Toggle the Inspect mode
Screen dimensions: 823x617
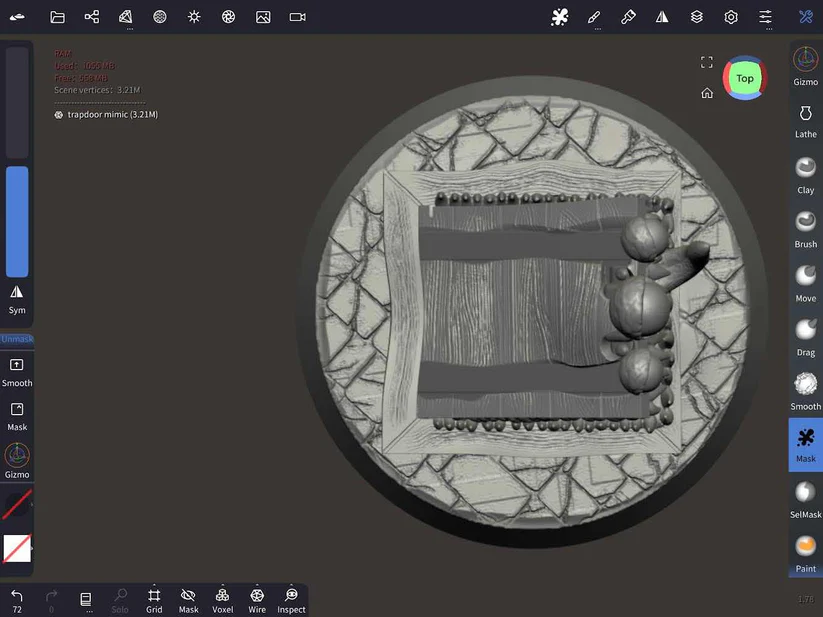coord(291,601)
